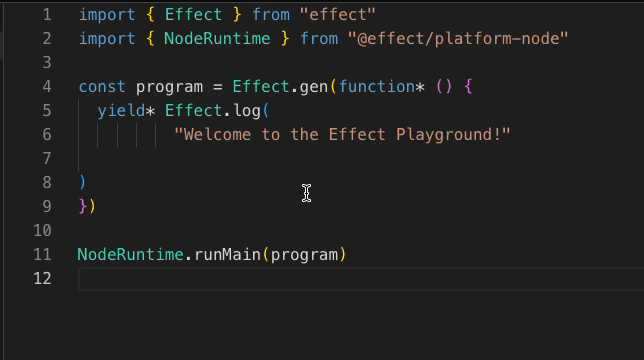Click the "@effect/platform-node" import string
Image resolution: width=644 pixels, height=360 pixels.
(458, 39)
